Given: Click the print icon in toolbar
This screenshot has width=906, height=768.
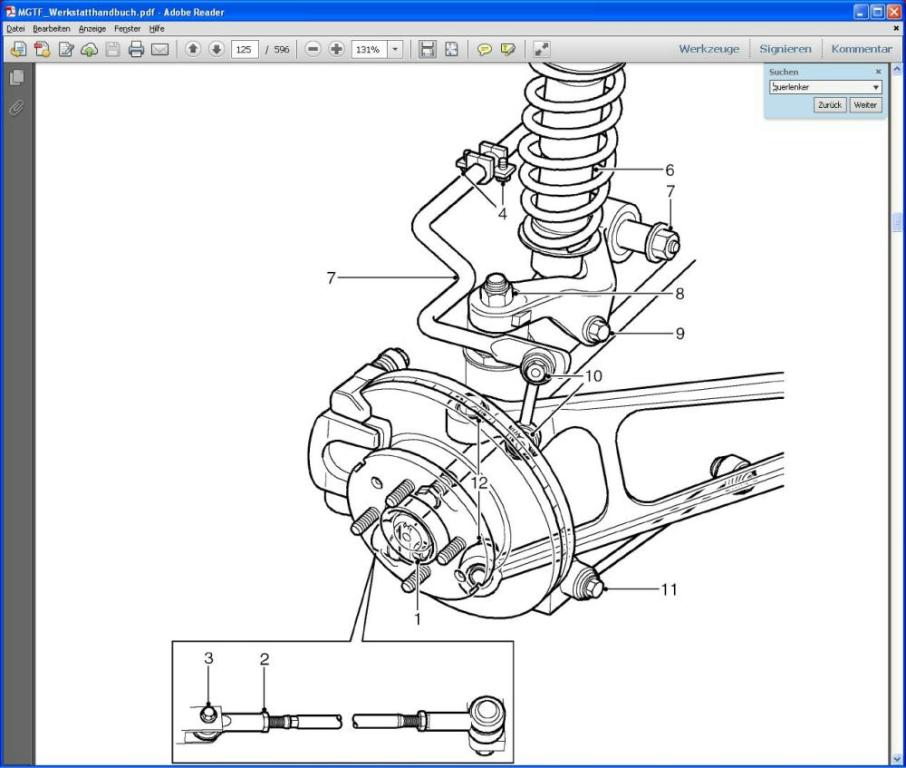Looking at the screenshot, I should coord(136,49).
